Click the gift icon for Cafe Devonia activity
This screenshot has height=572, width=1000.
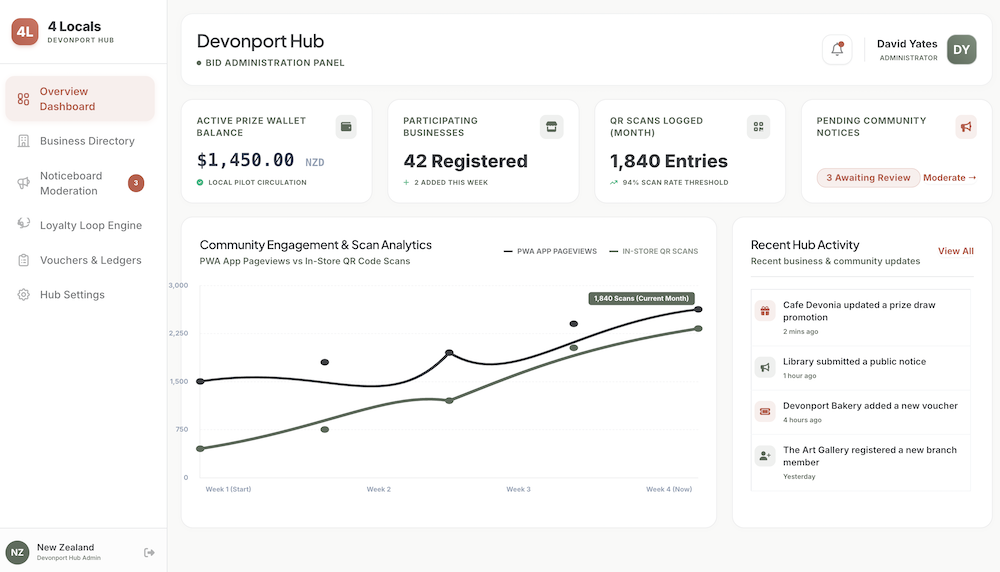[765, 311]
